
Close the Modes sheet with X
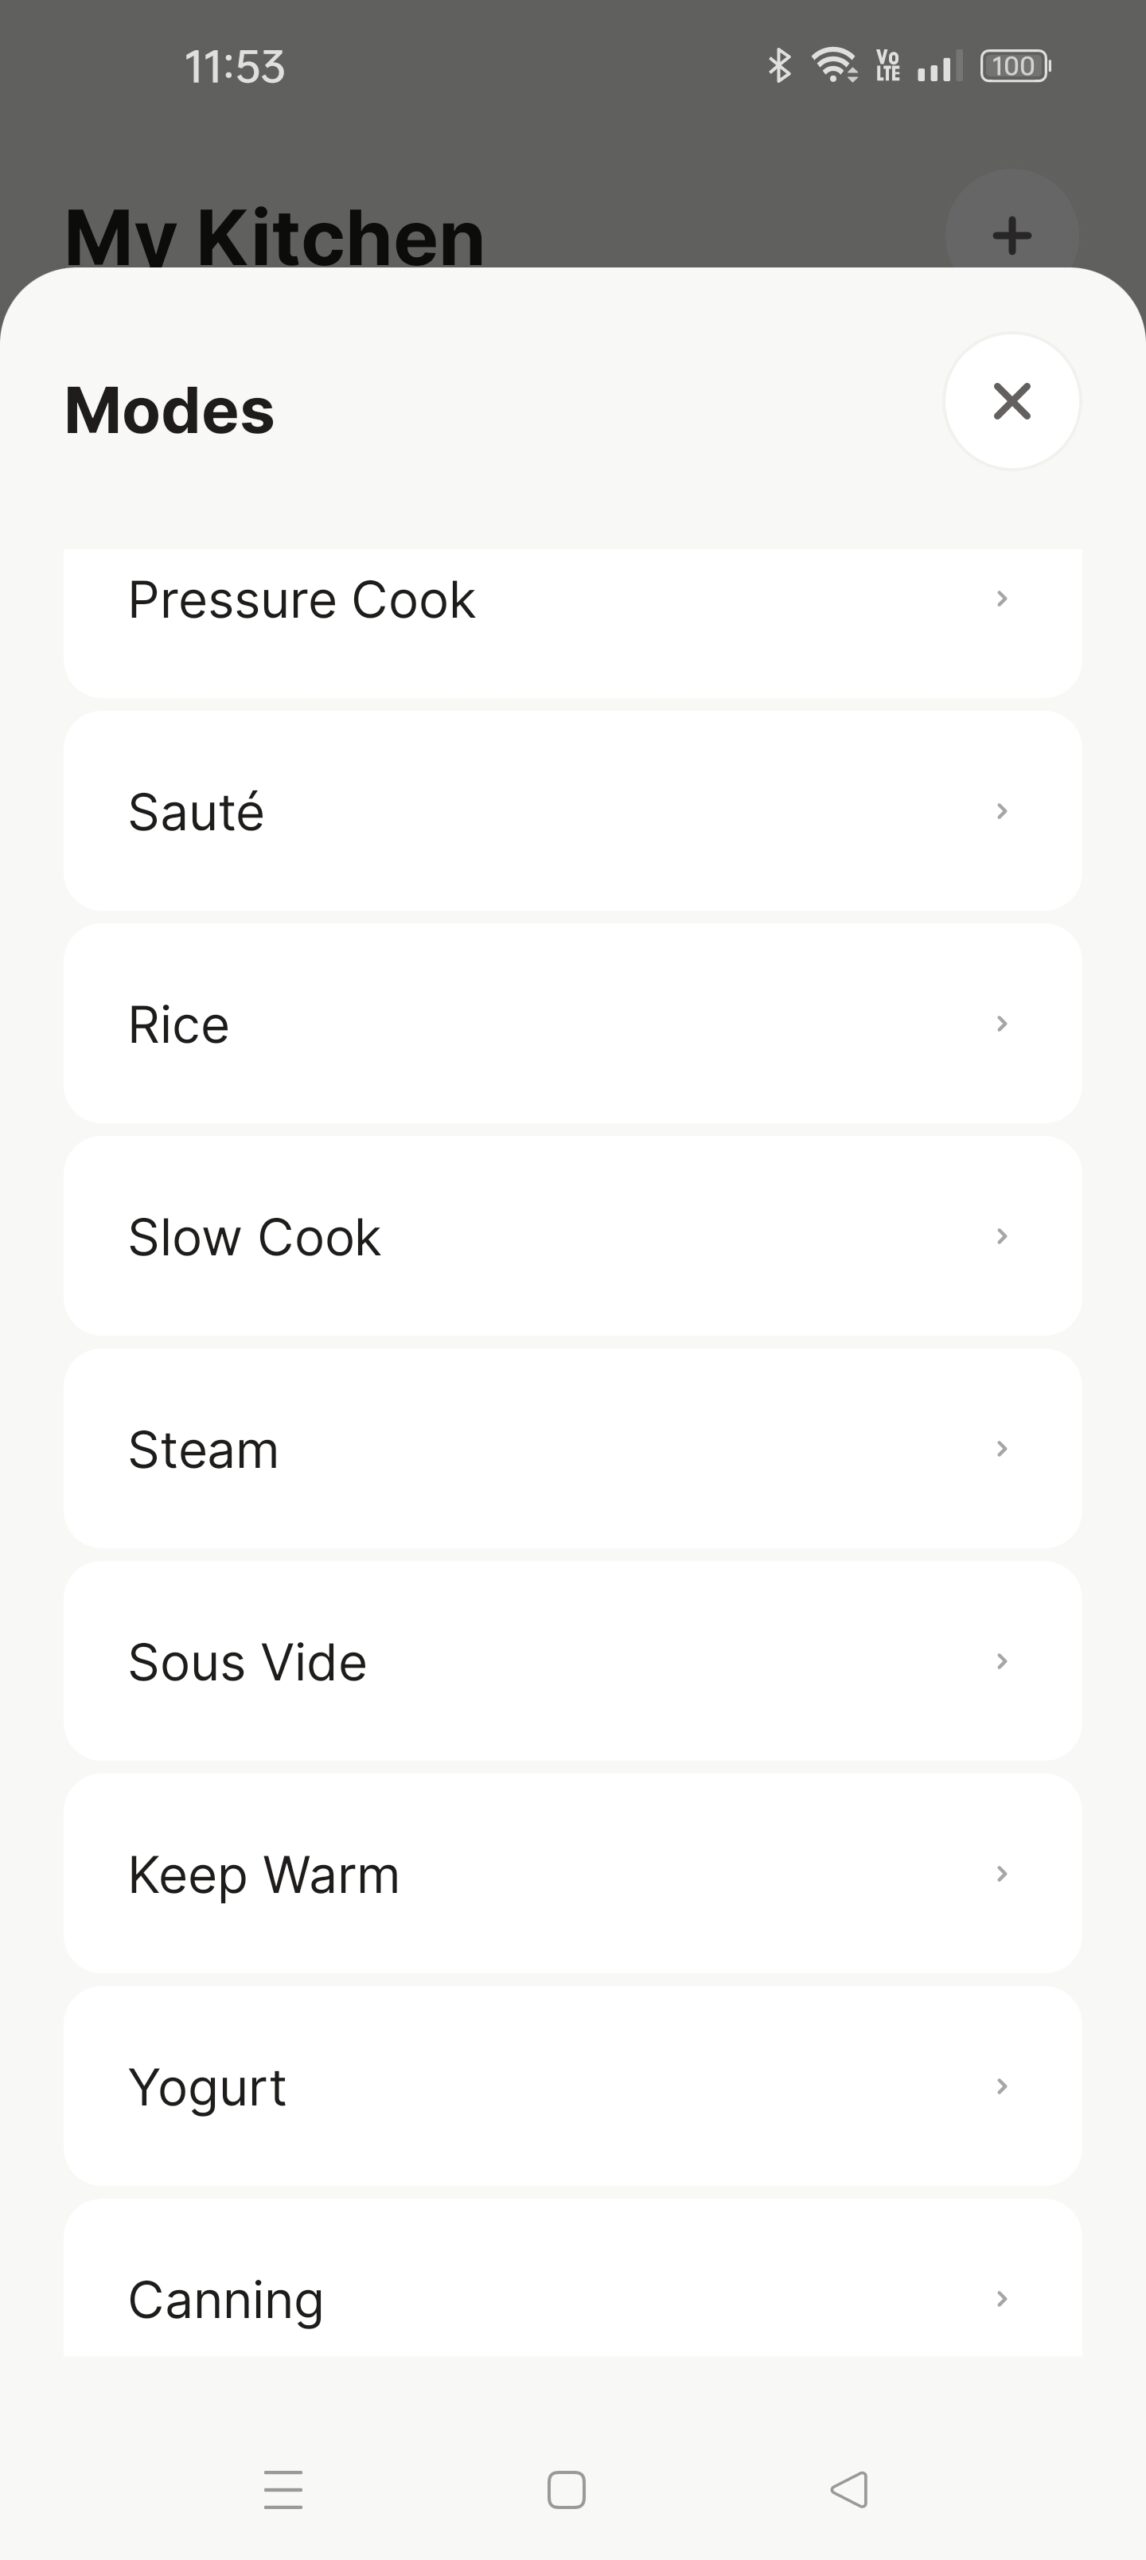pos(1011,401)
